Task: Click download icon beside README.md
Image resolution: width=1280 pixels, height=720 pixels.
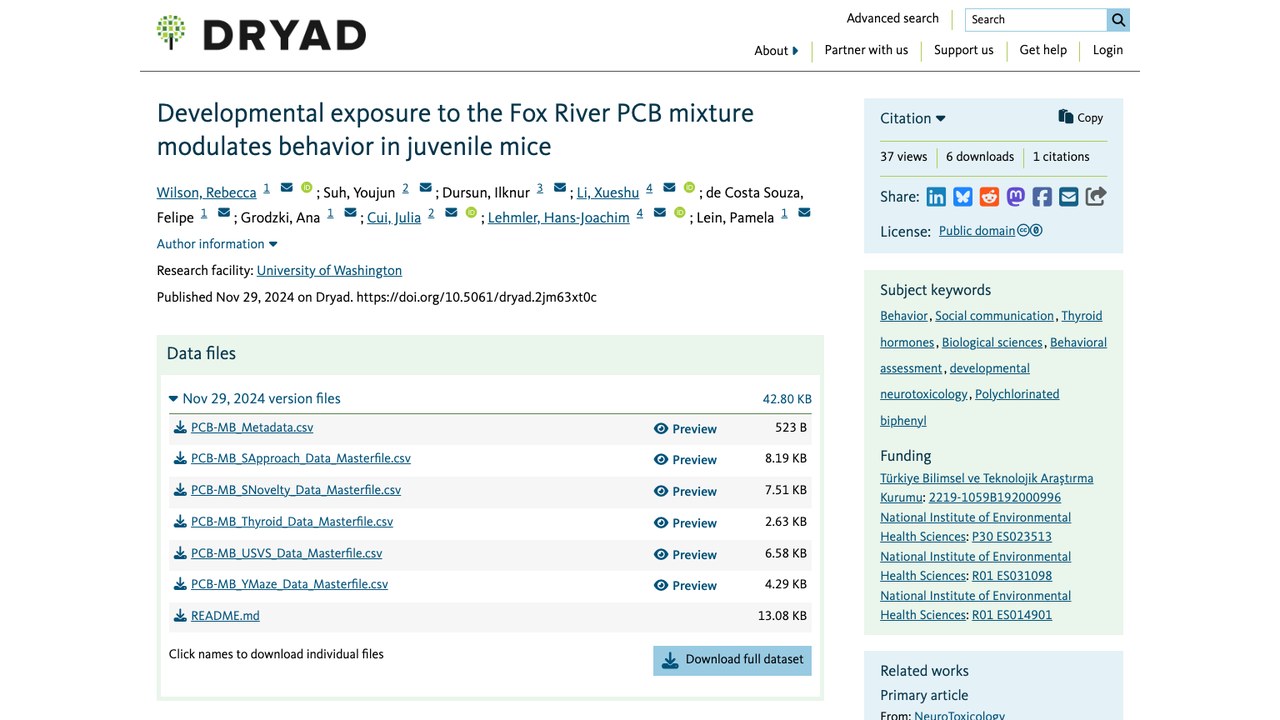Action: pos(180,616)
